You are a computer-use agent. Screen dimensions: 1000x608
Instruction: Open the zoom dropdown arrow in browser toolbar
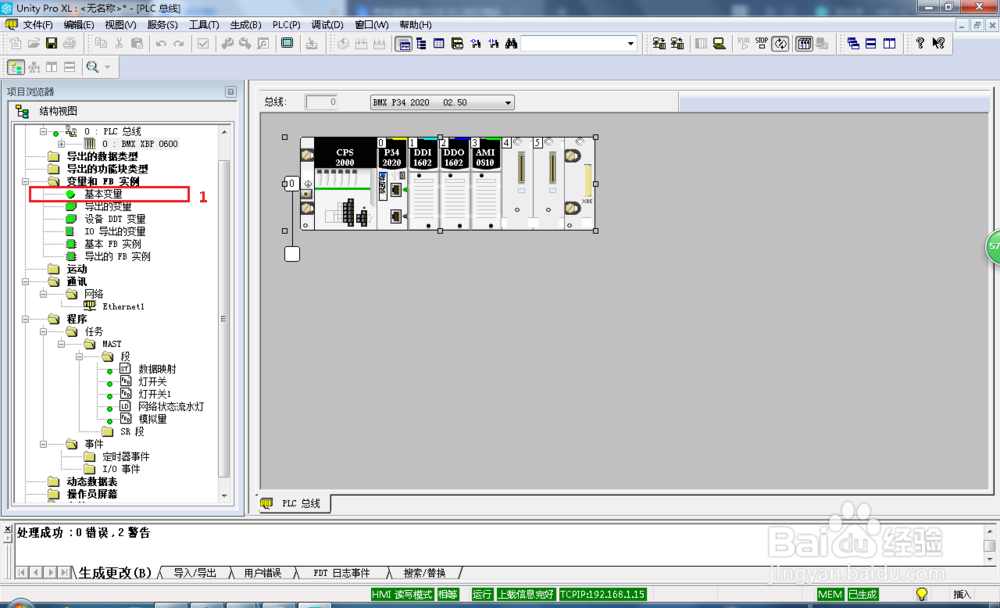tap(107, 67)
